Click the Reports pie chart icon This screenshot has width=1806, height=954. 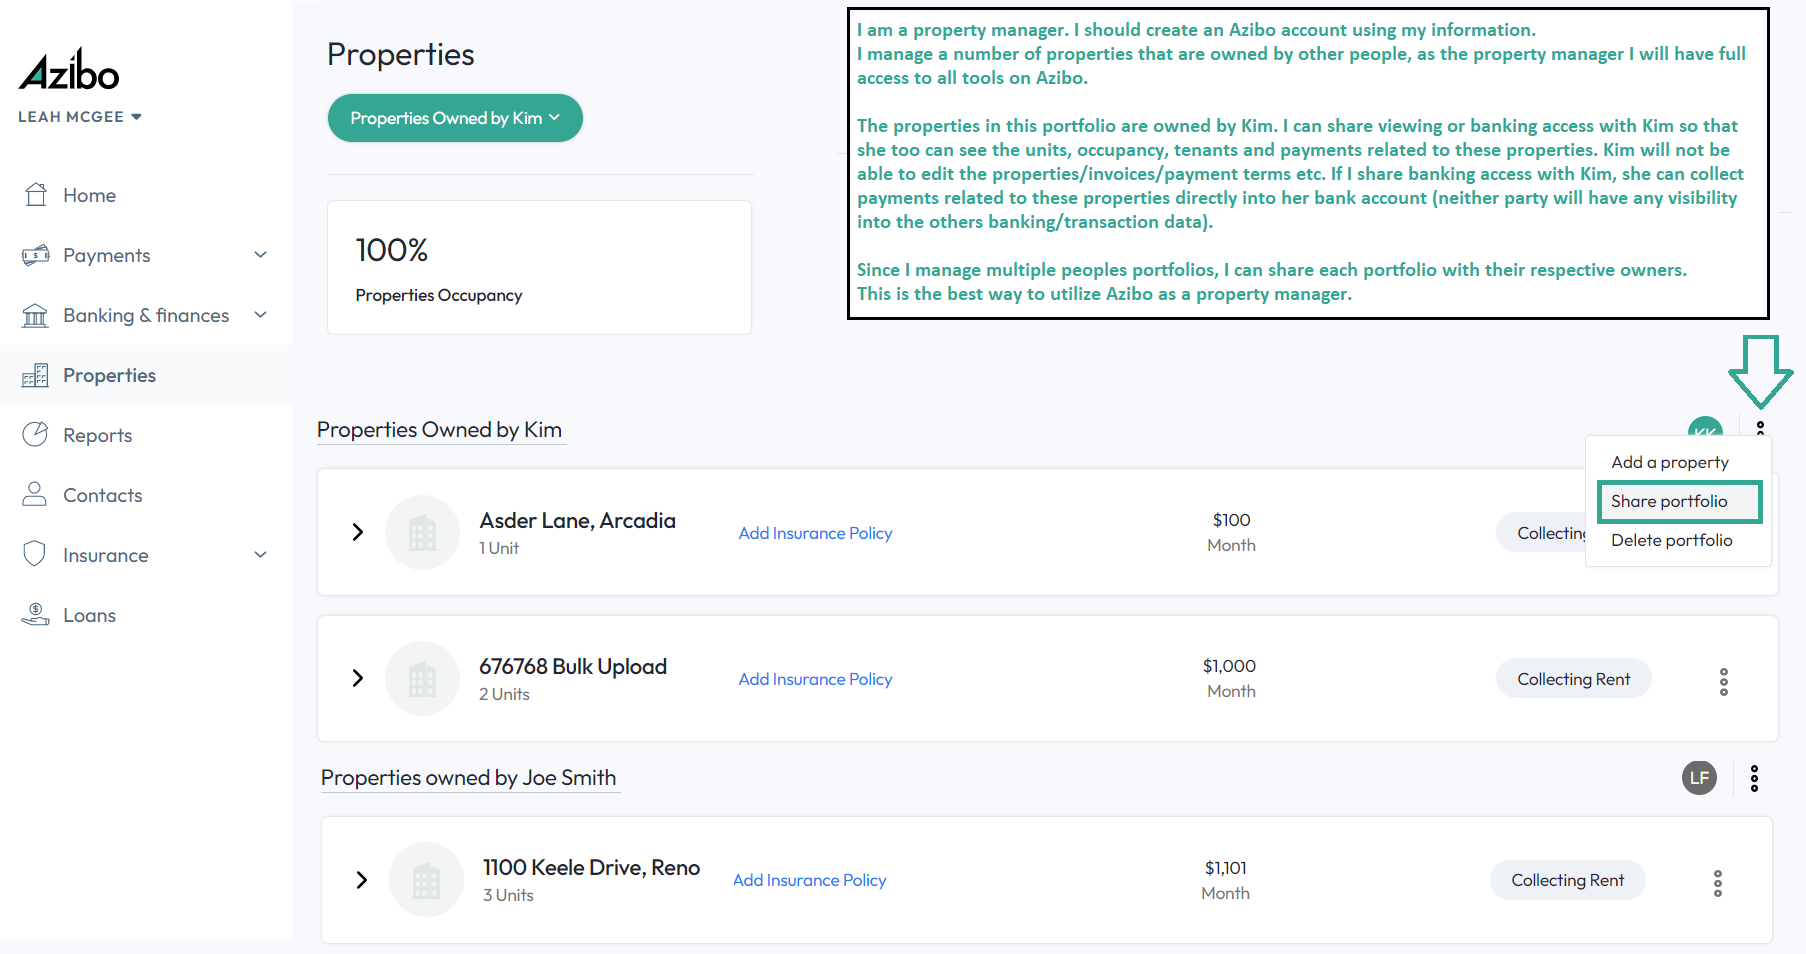pos(35,434)
